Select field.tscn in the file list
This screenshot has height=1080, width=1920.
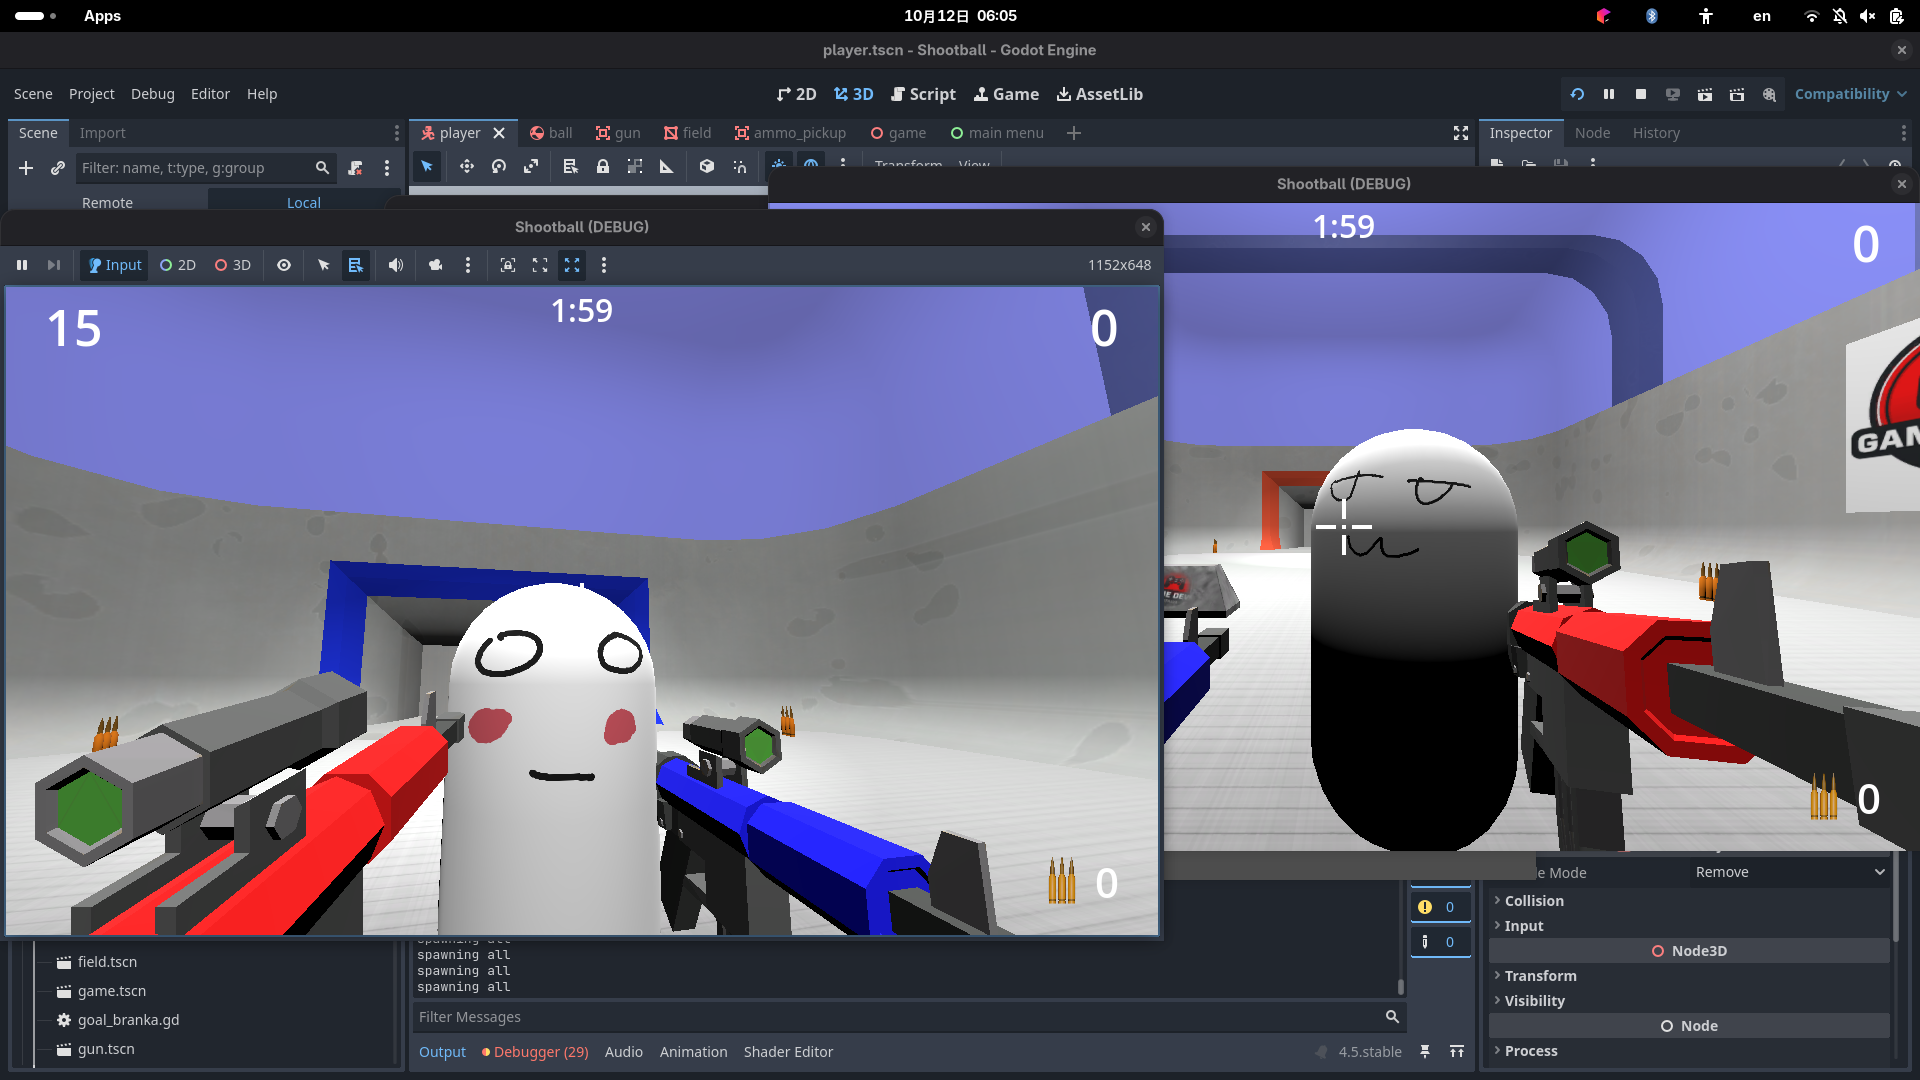[107, 962]
